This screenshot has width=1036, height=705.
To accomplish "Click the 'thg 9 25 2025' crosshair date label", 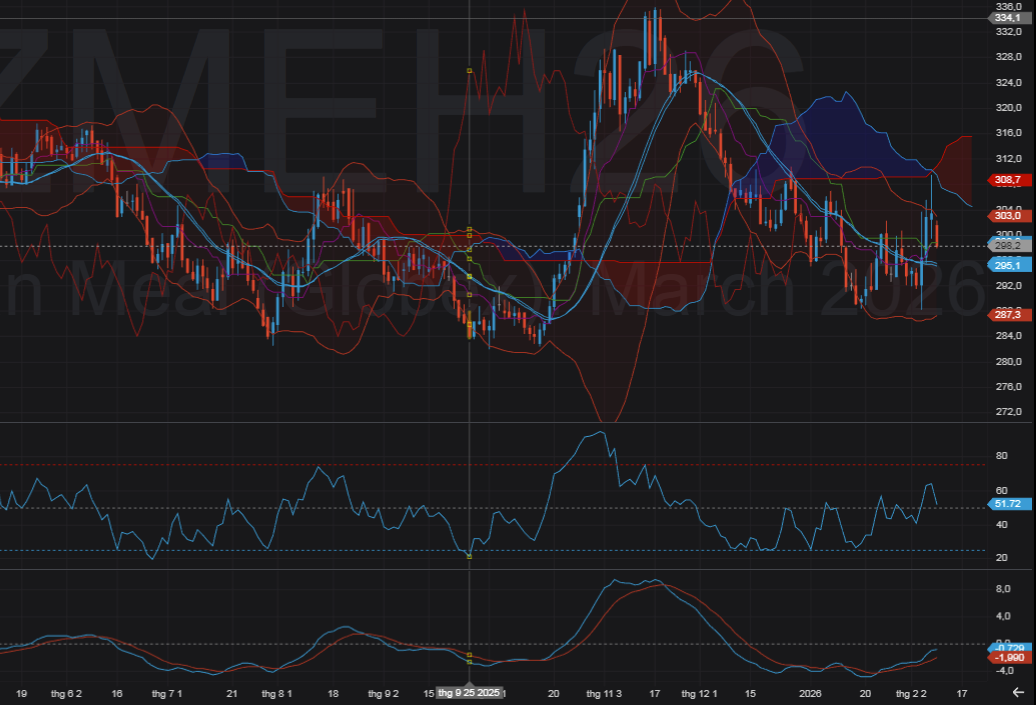I will pos(469,693).
